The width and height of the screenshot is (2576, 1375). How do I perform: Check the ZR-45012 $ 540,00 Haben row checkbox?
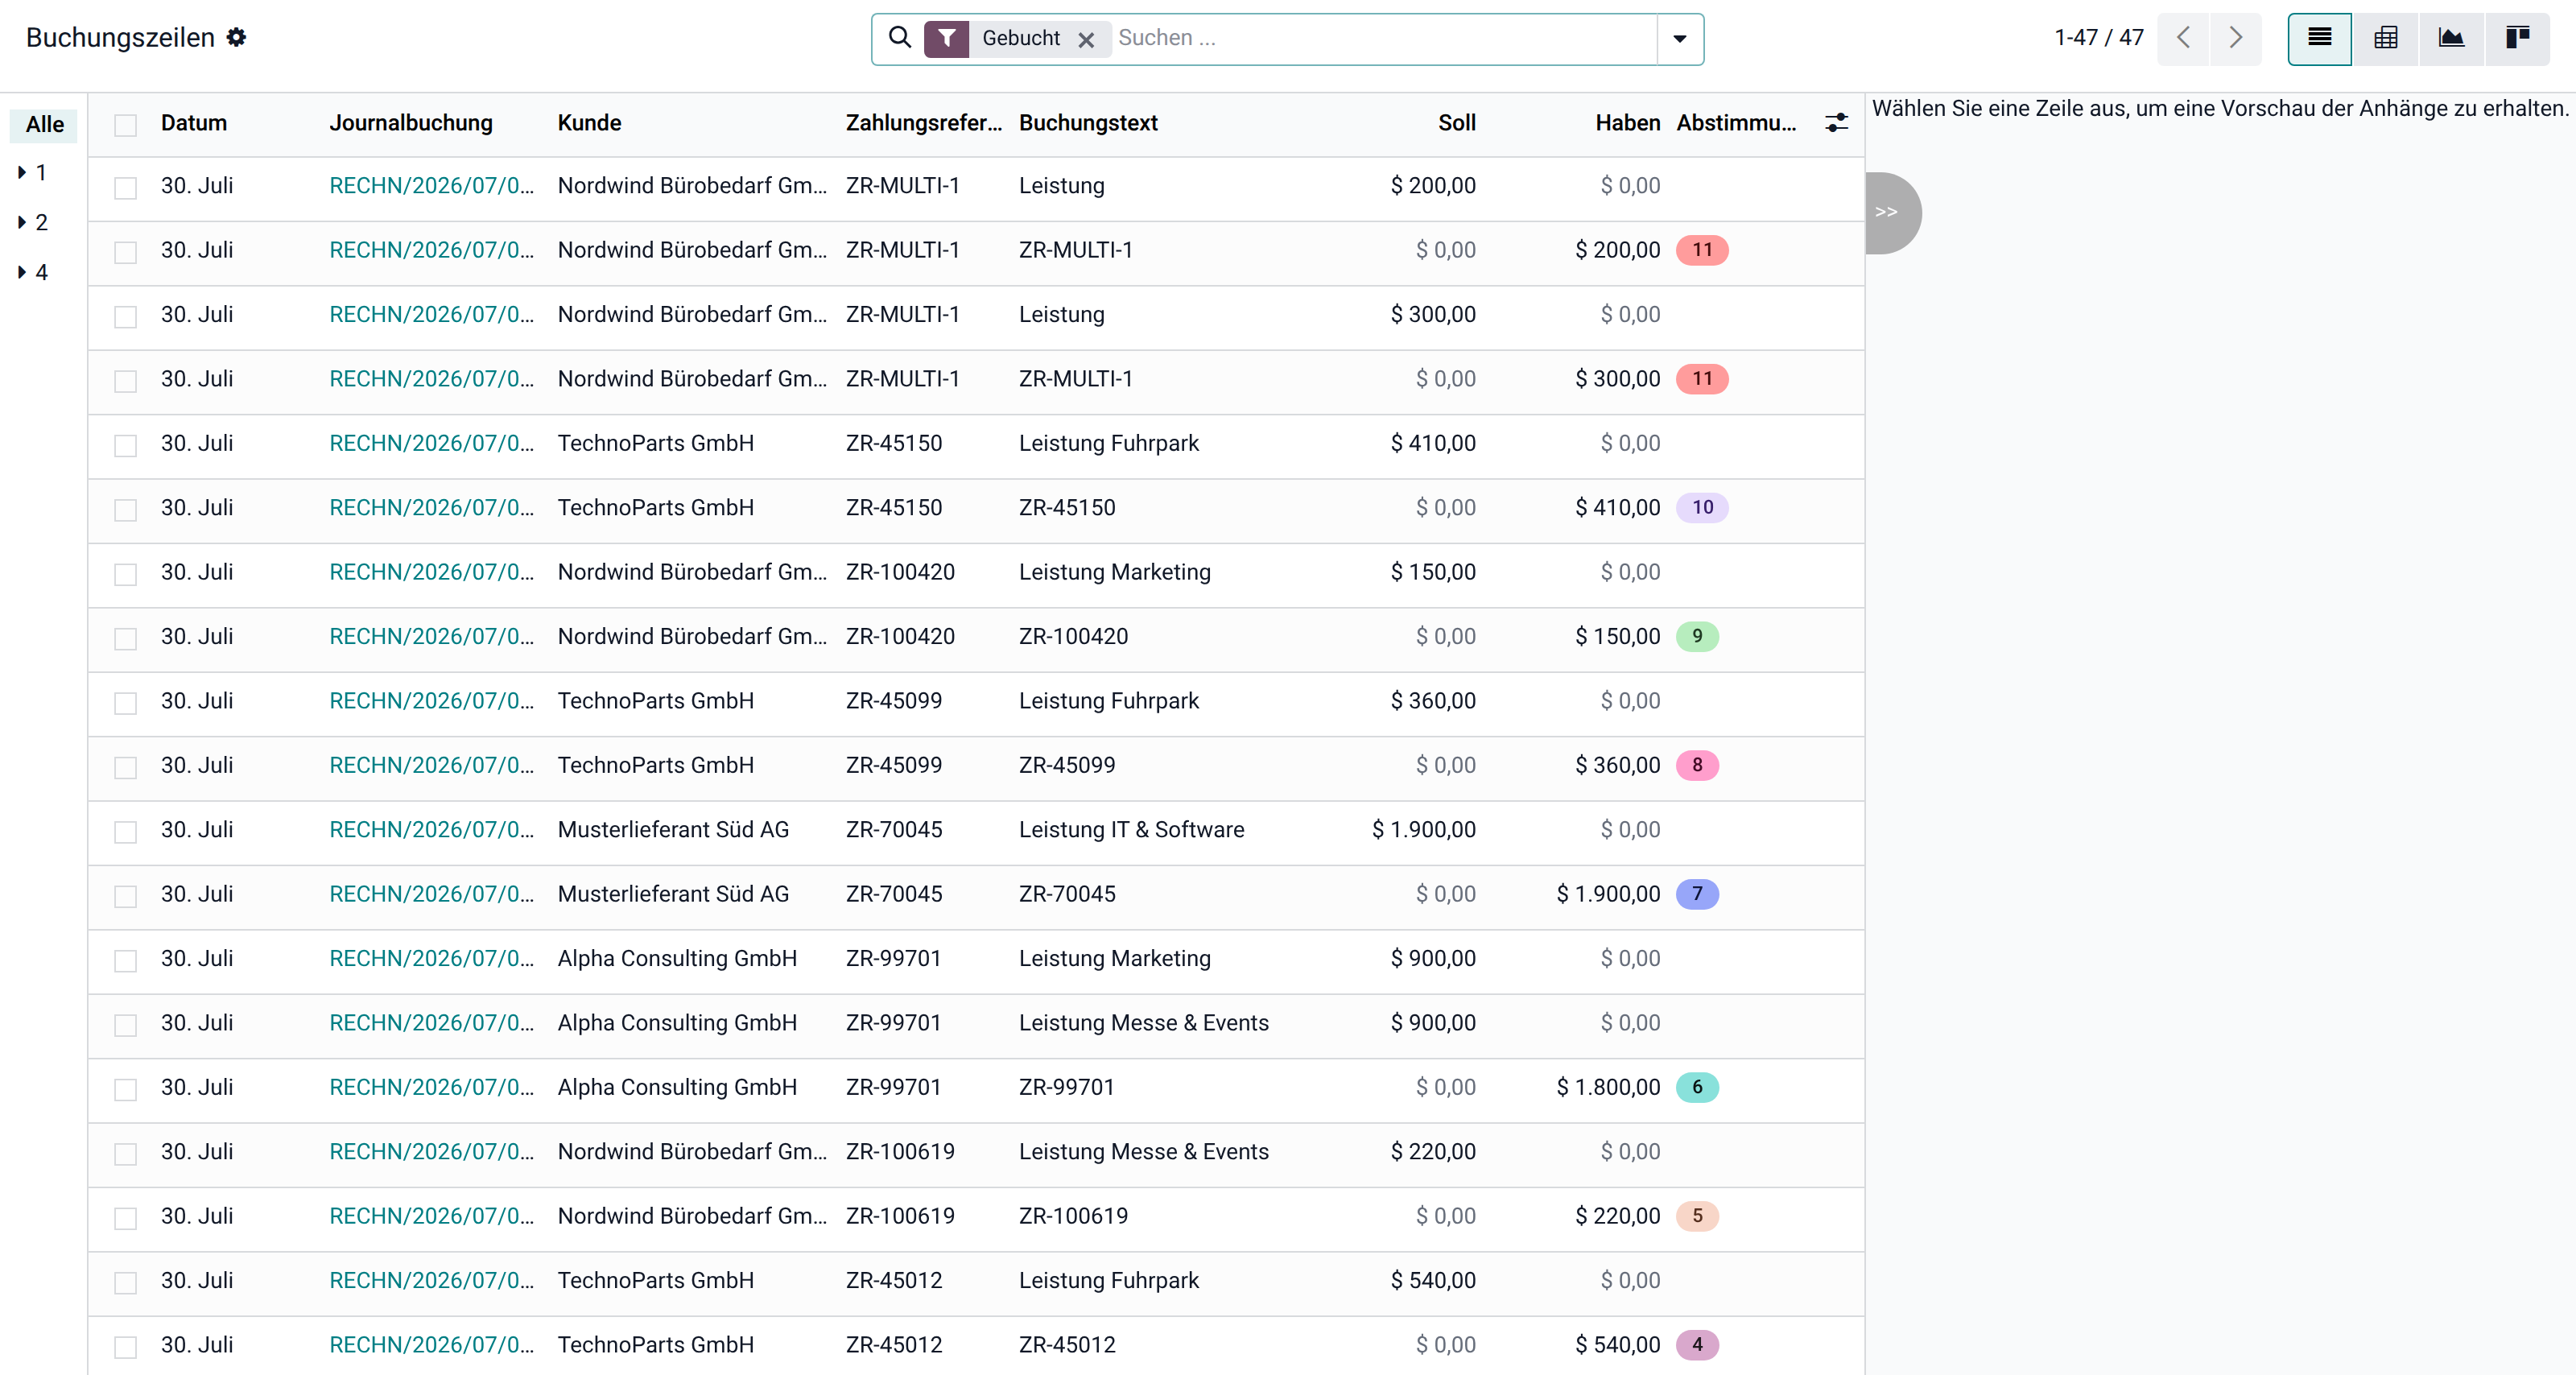pyautogui.click(x=125, y=1347)
